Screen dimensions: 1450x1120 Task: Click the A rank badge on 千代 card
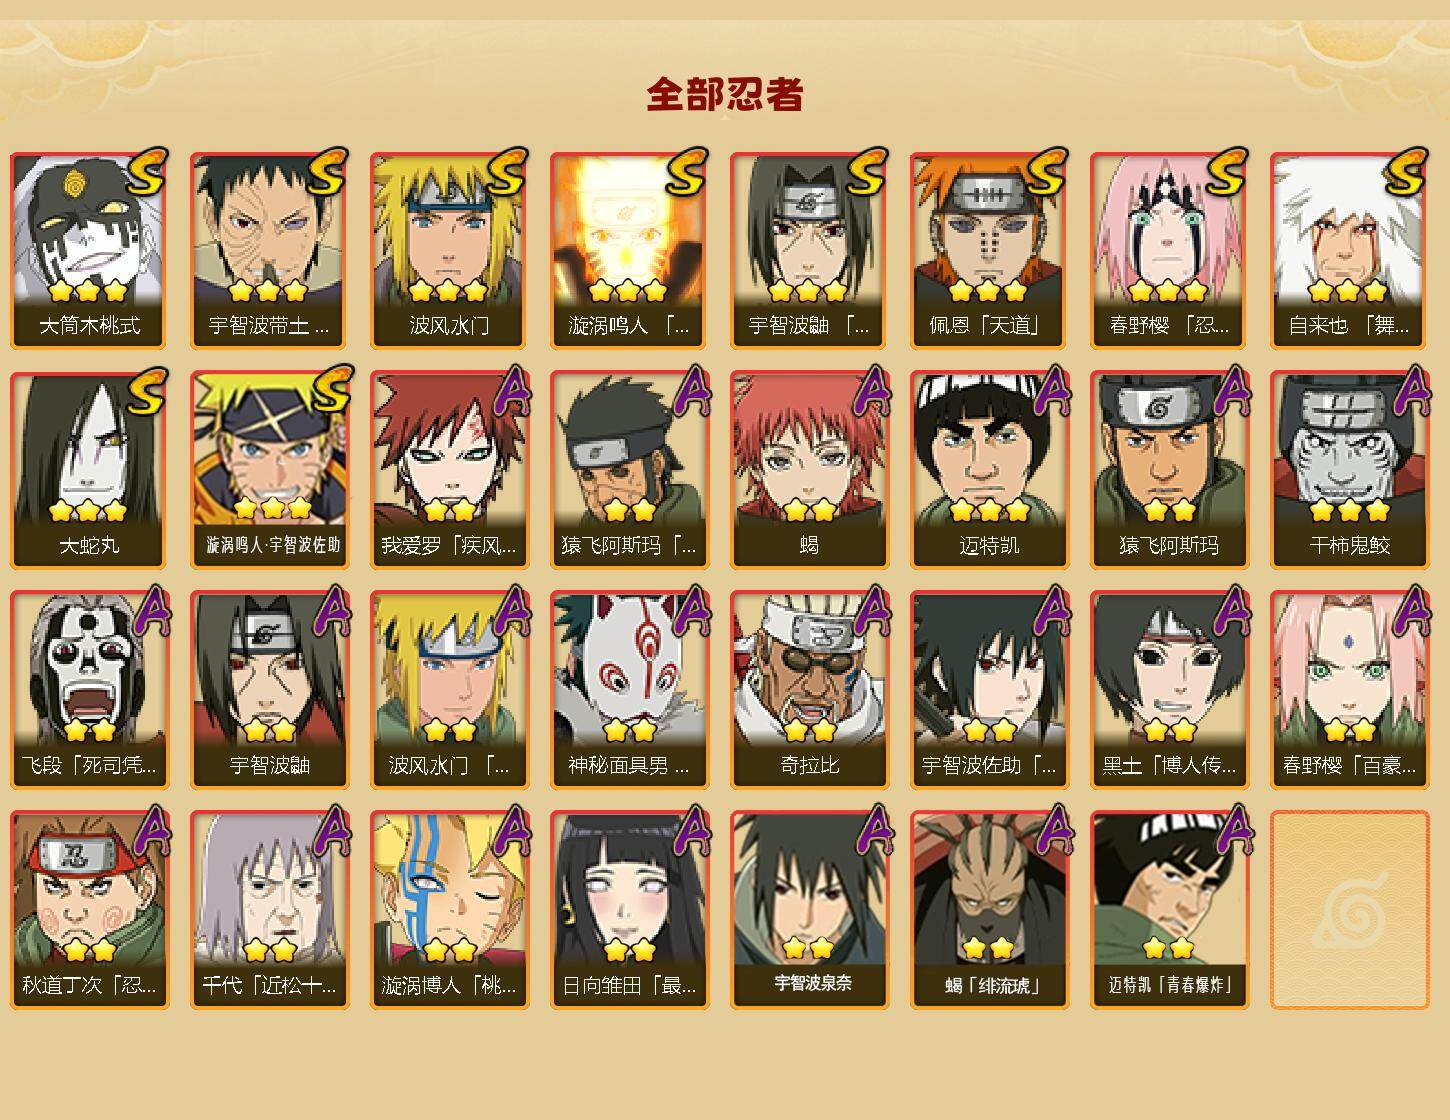click(x=332, y=831)
